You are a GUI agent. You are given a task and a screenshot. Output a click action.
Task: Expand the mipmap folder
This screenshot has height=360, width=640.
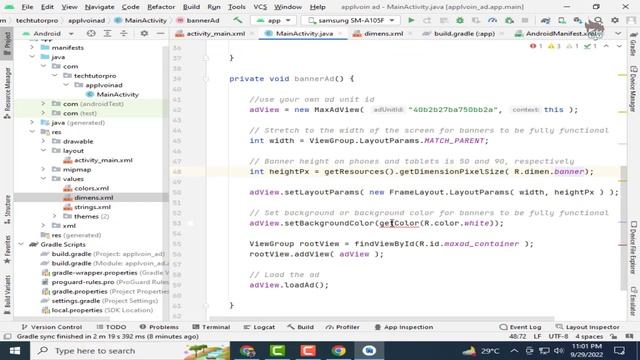click(44, 169)
